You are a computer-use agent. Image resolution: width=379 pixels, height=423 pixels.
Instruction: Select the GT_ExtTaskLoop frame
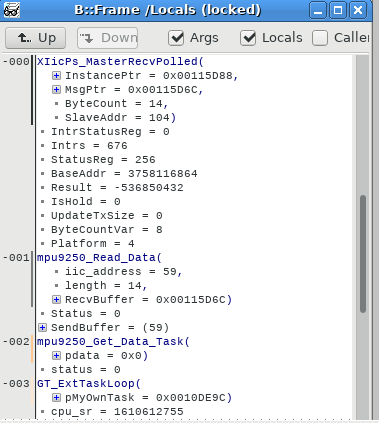pyautogui.click(x=89, y=384)
